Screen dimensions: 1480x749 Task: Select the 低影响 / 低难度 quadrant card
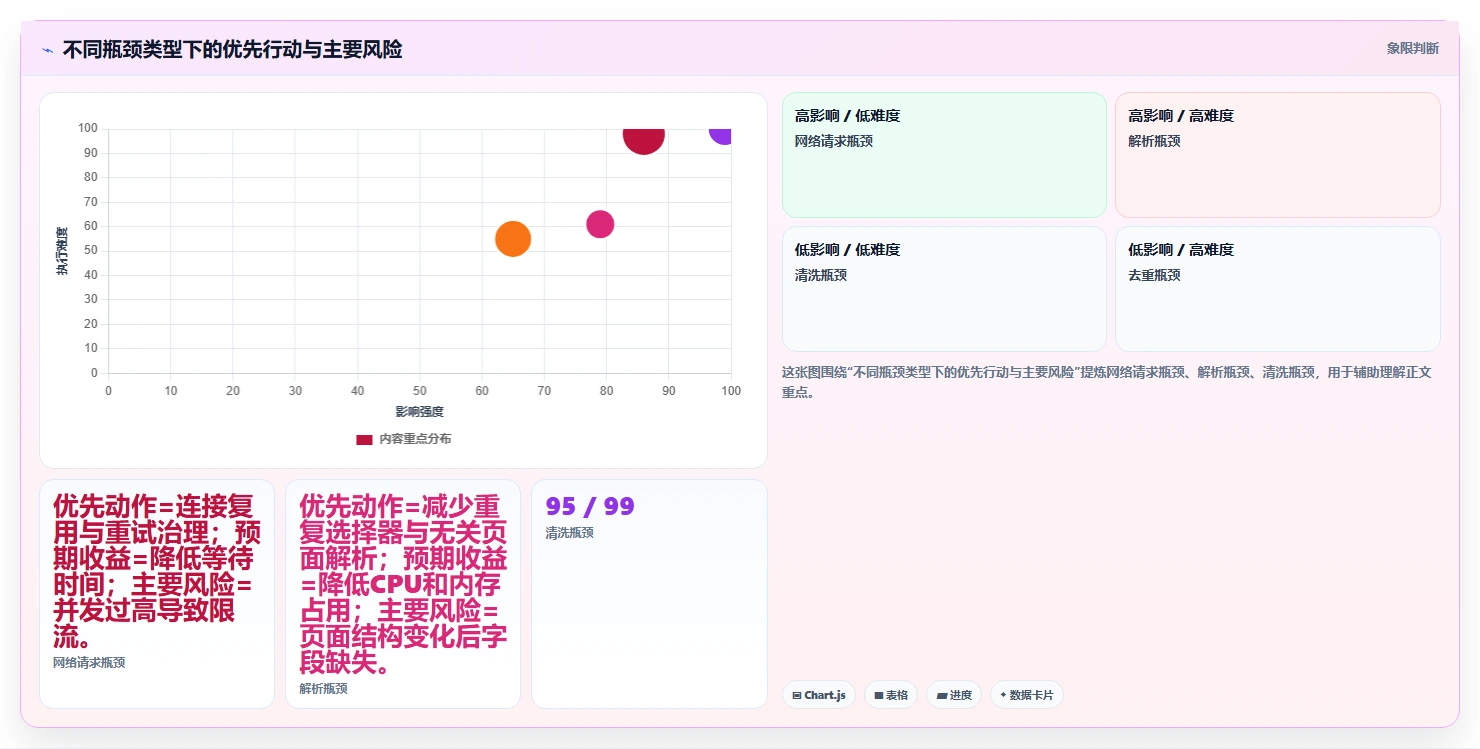click(x=944, y=289)
